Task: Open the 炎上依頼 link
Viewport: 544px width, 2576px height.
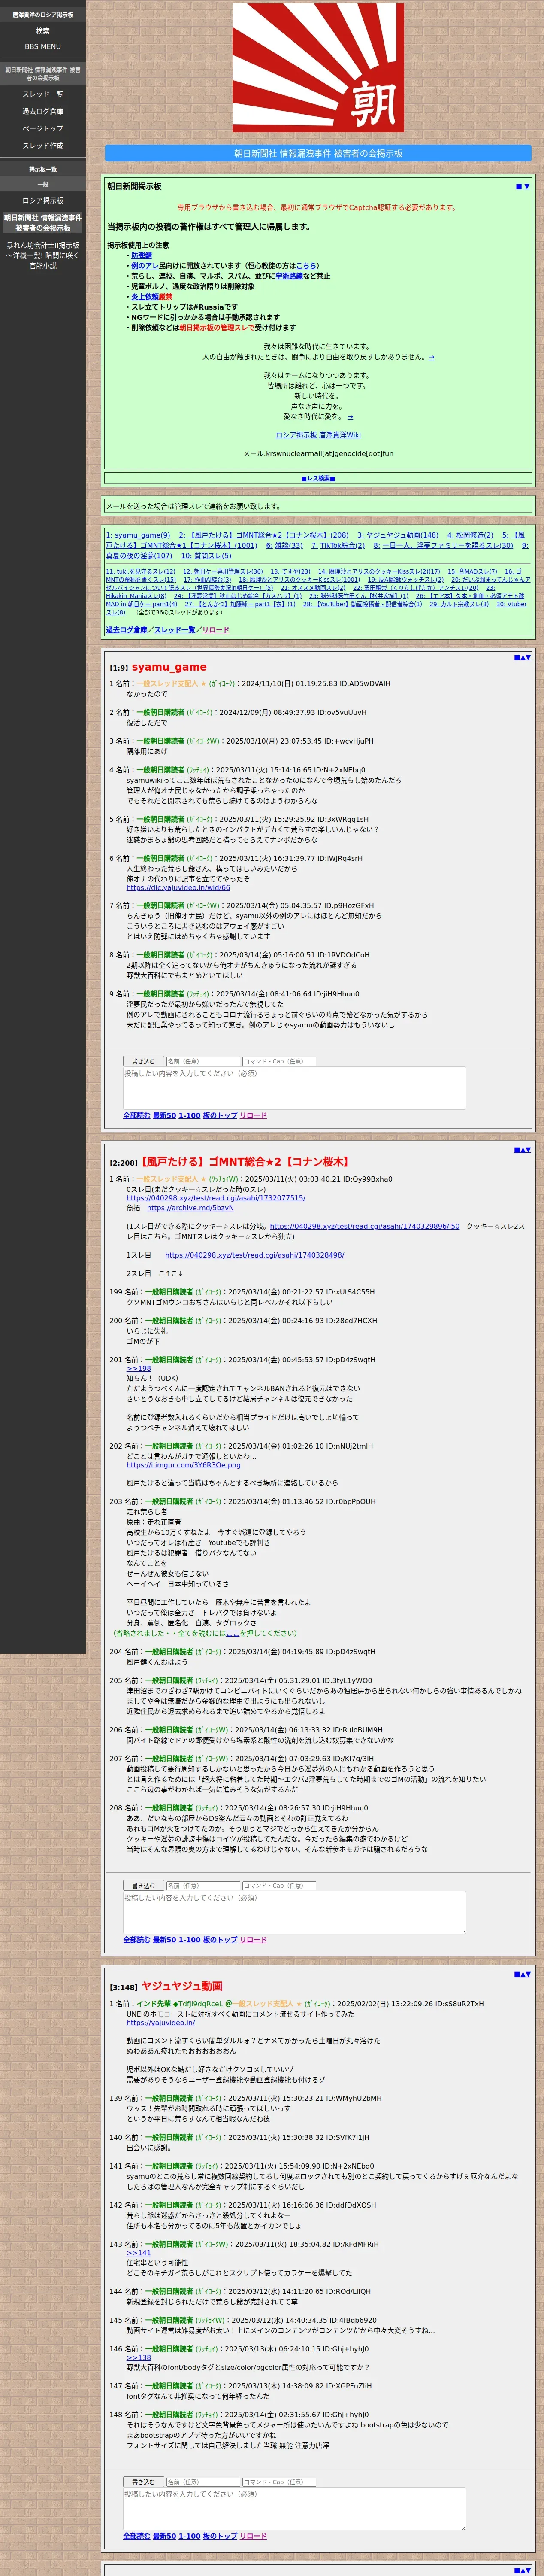Action: (144, 297)
